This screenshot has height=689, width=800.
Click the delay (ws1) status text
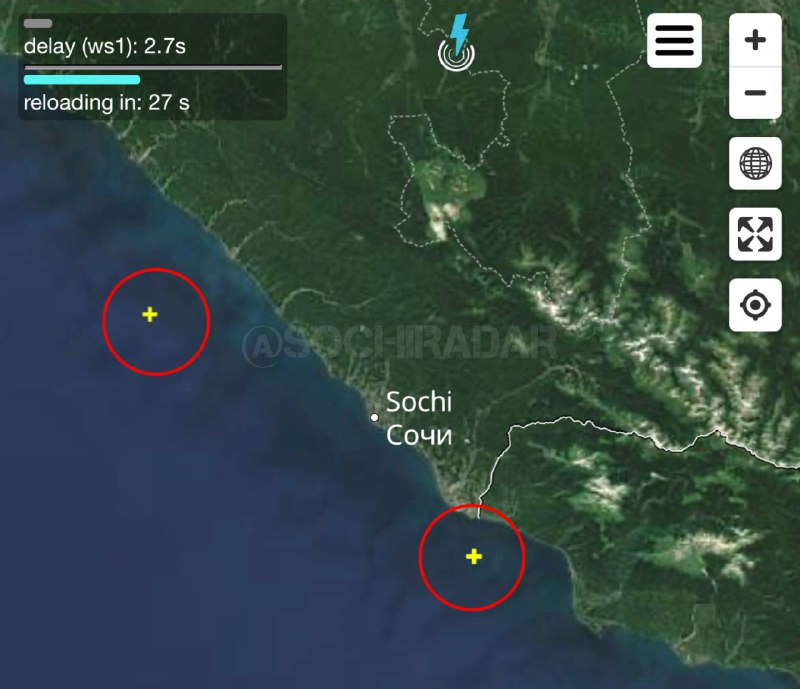(105, 46)
